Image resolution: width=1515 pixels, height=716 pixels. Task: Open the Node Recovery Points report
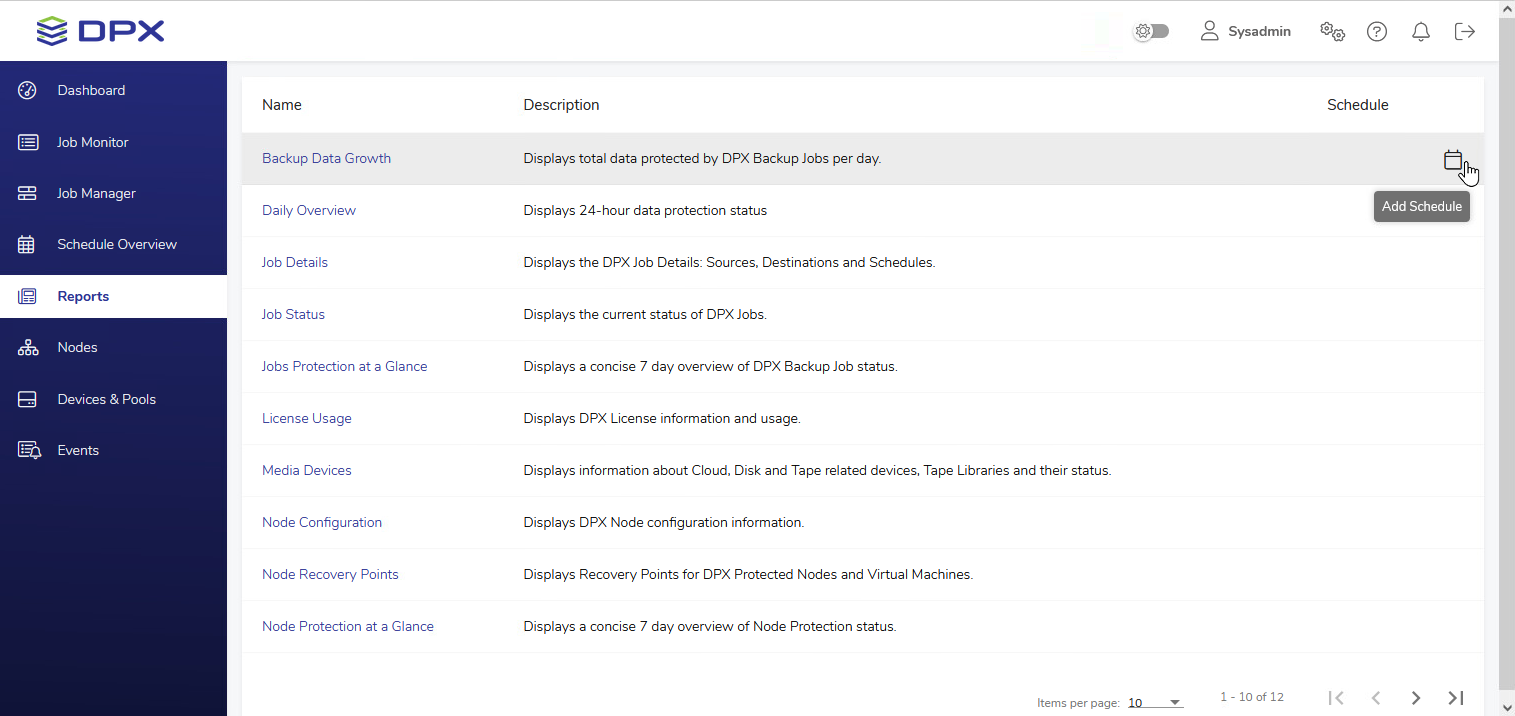[330, 575]
